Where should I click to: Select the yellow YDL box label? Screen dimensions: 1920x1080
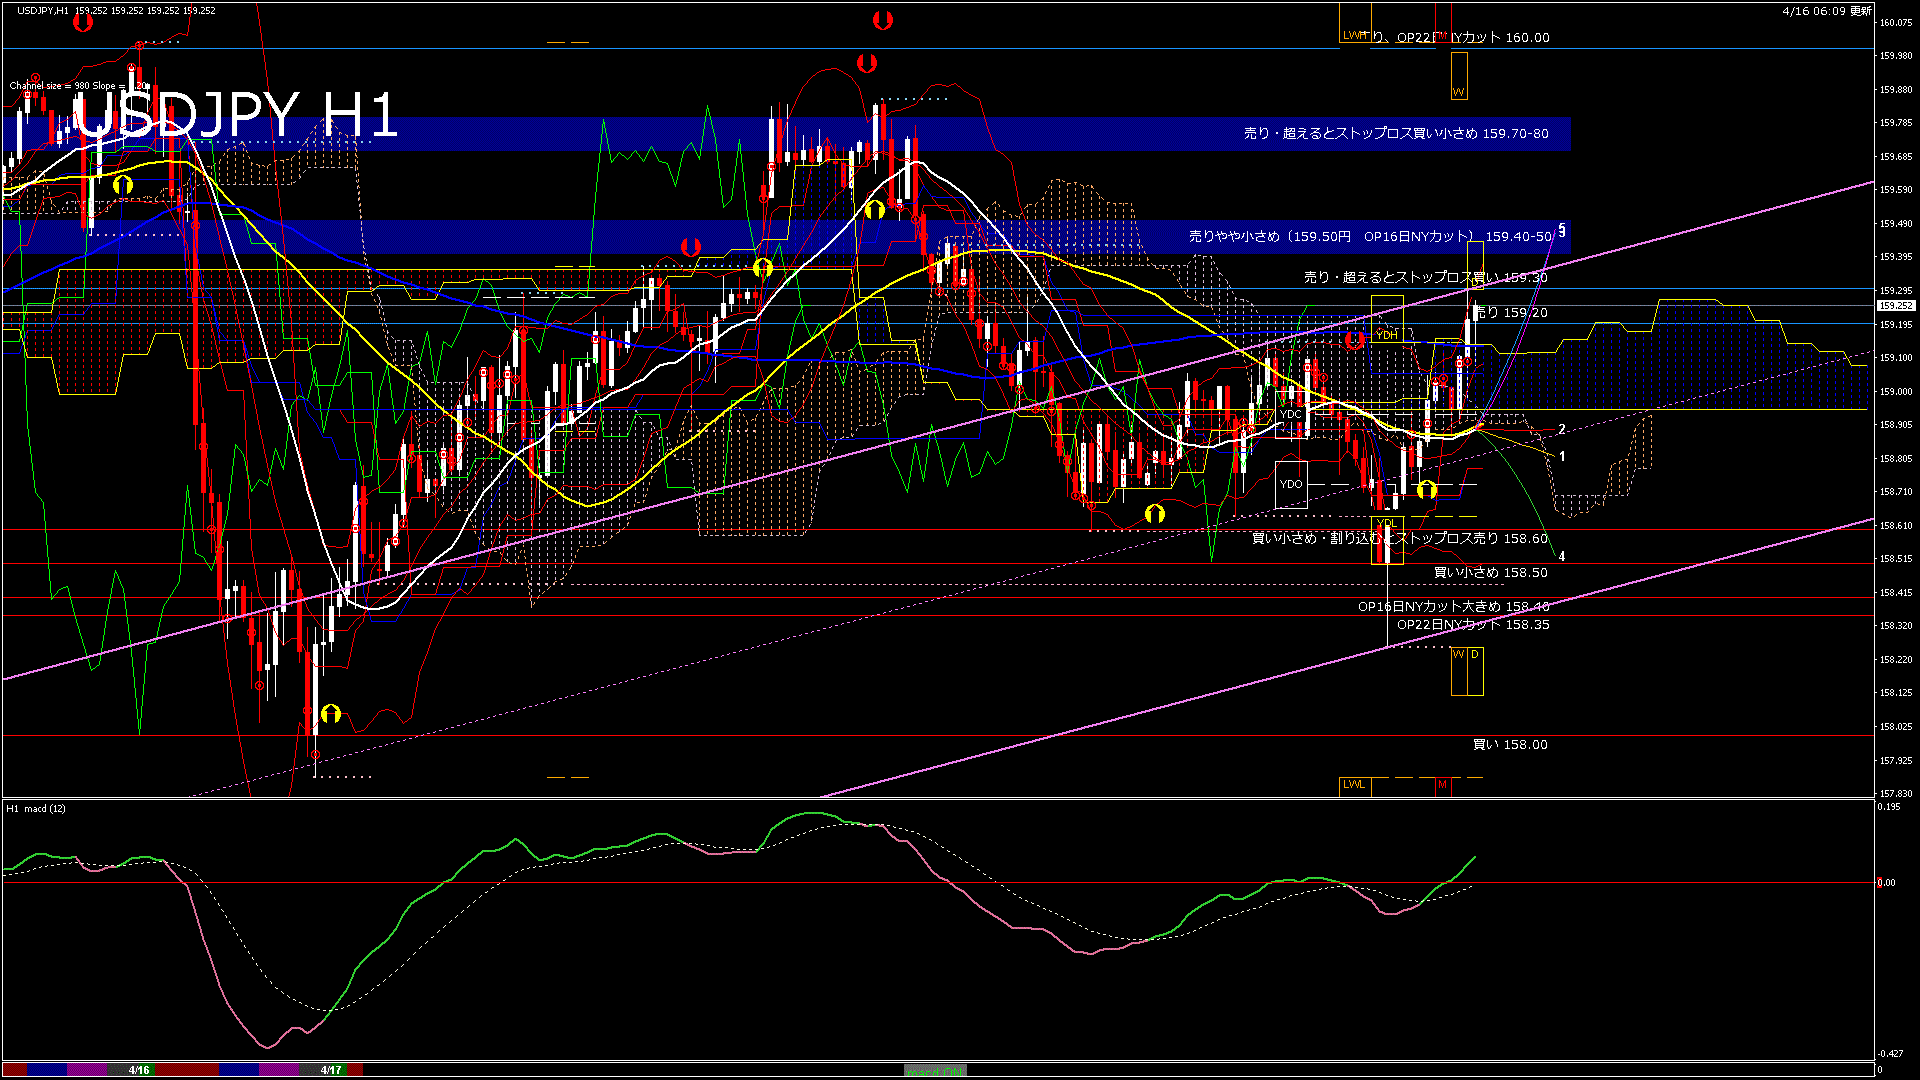point(1386,523)
